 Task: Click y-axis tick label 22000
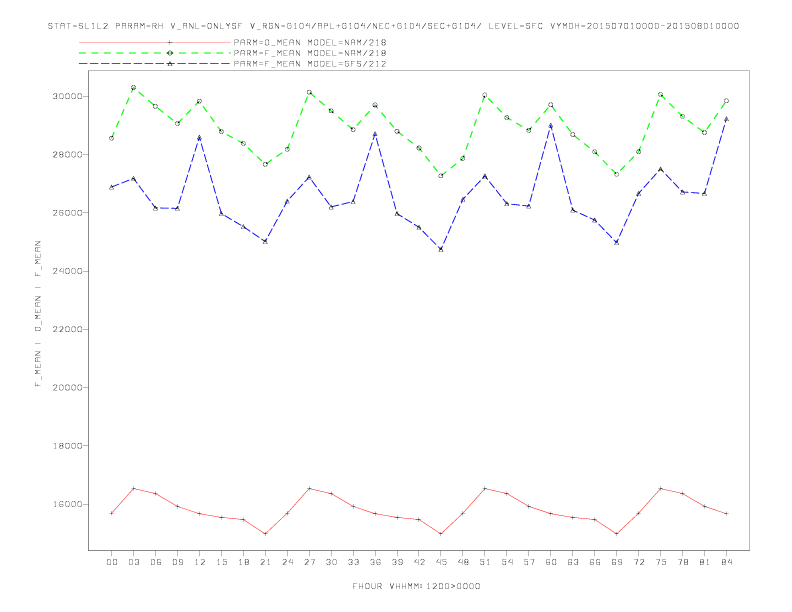67,329
